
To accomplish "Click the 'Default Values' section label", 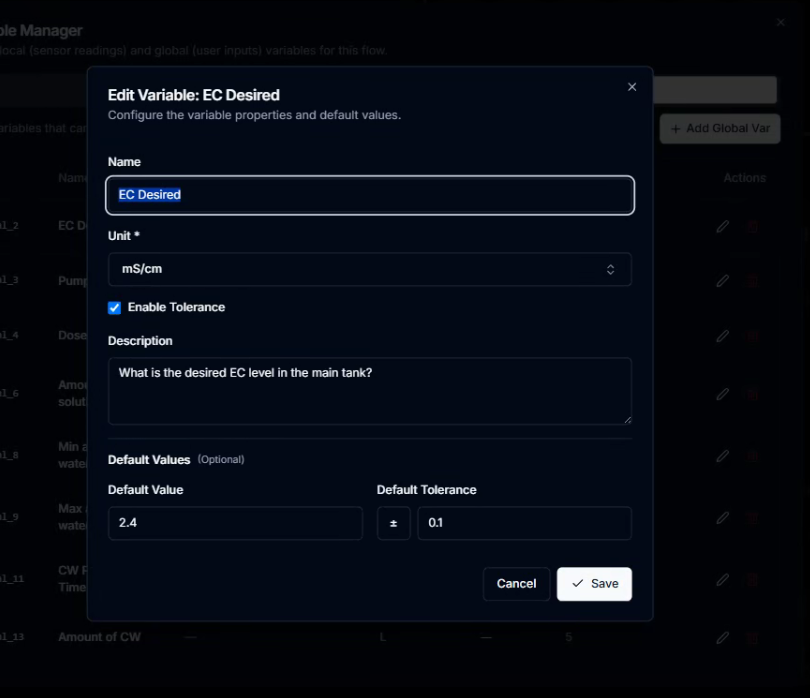I will 149,460.
